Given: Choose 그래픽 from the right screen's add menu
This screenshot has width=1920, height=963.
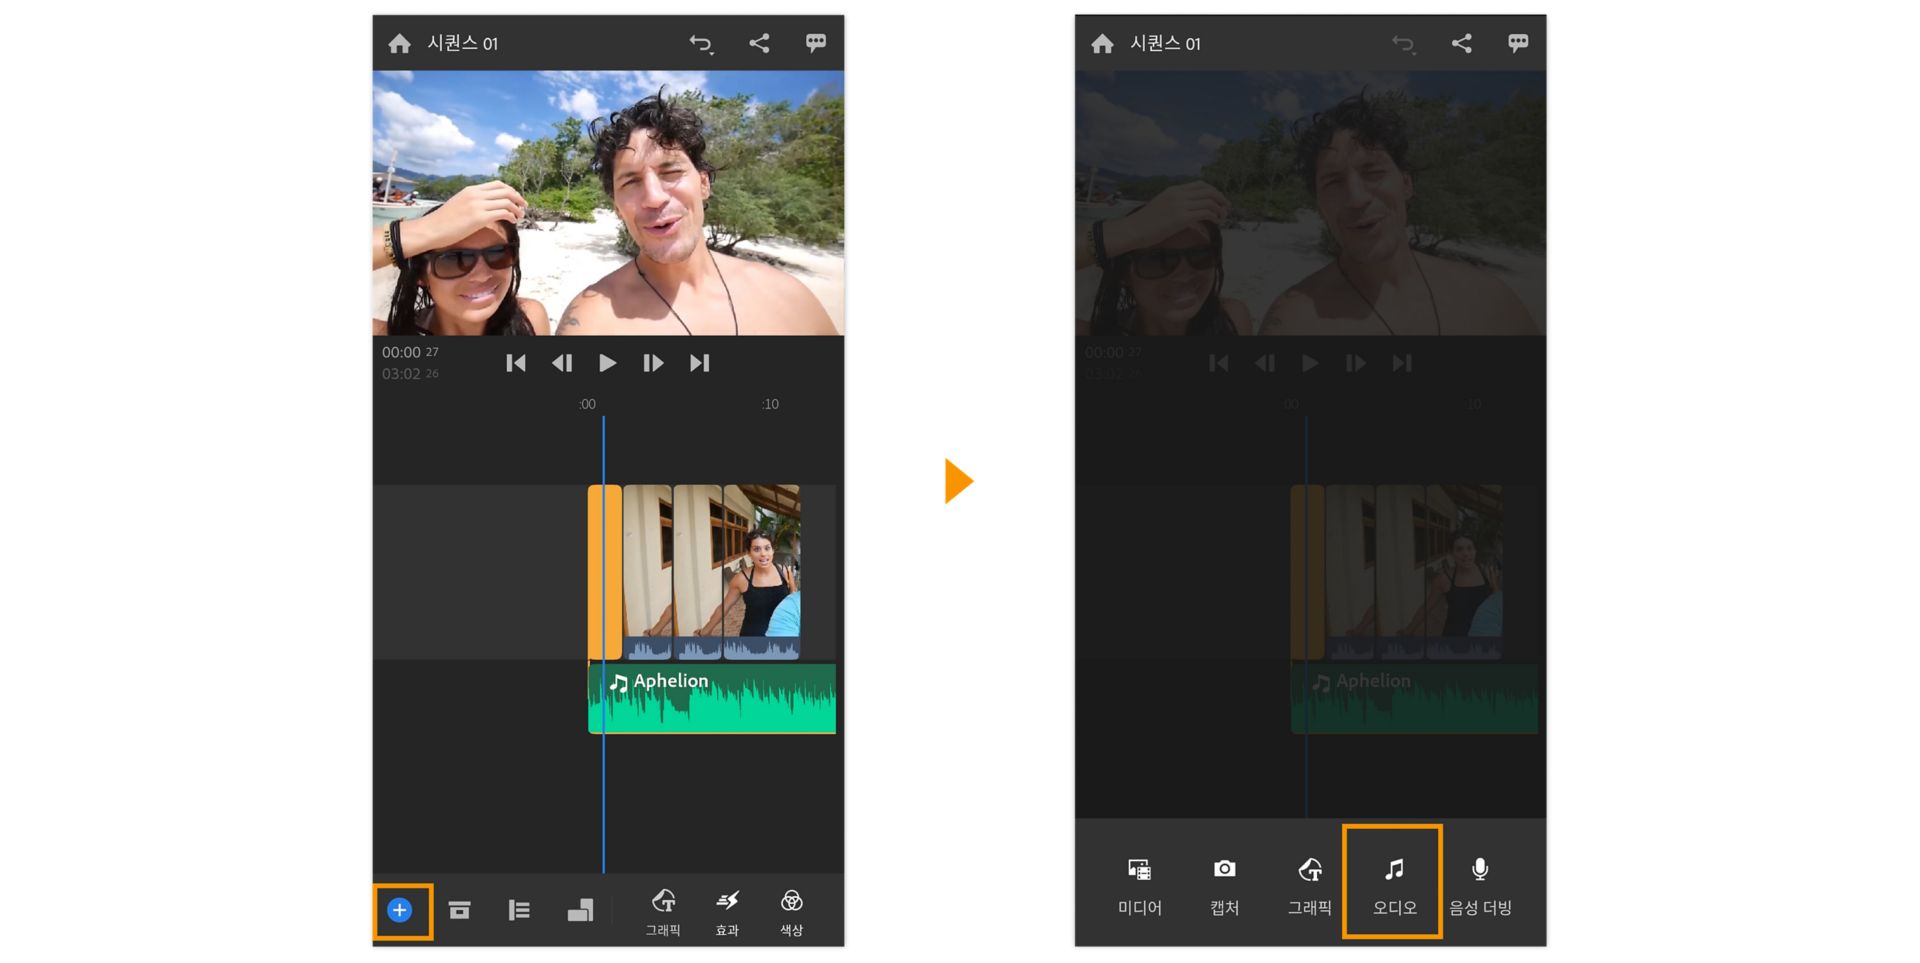Looking at the screenshot, I should [1309, 886].
